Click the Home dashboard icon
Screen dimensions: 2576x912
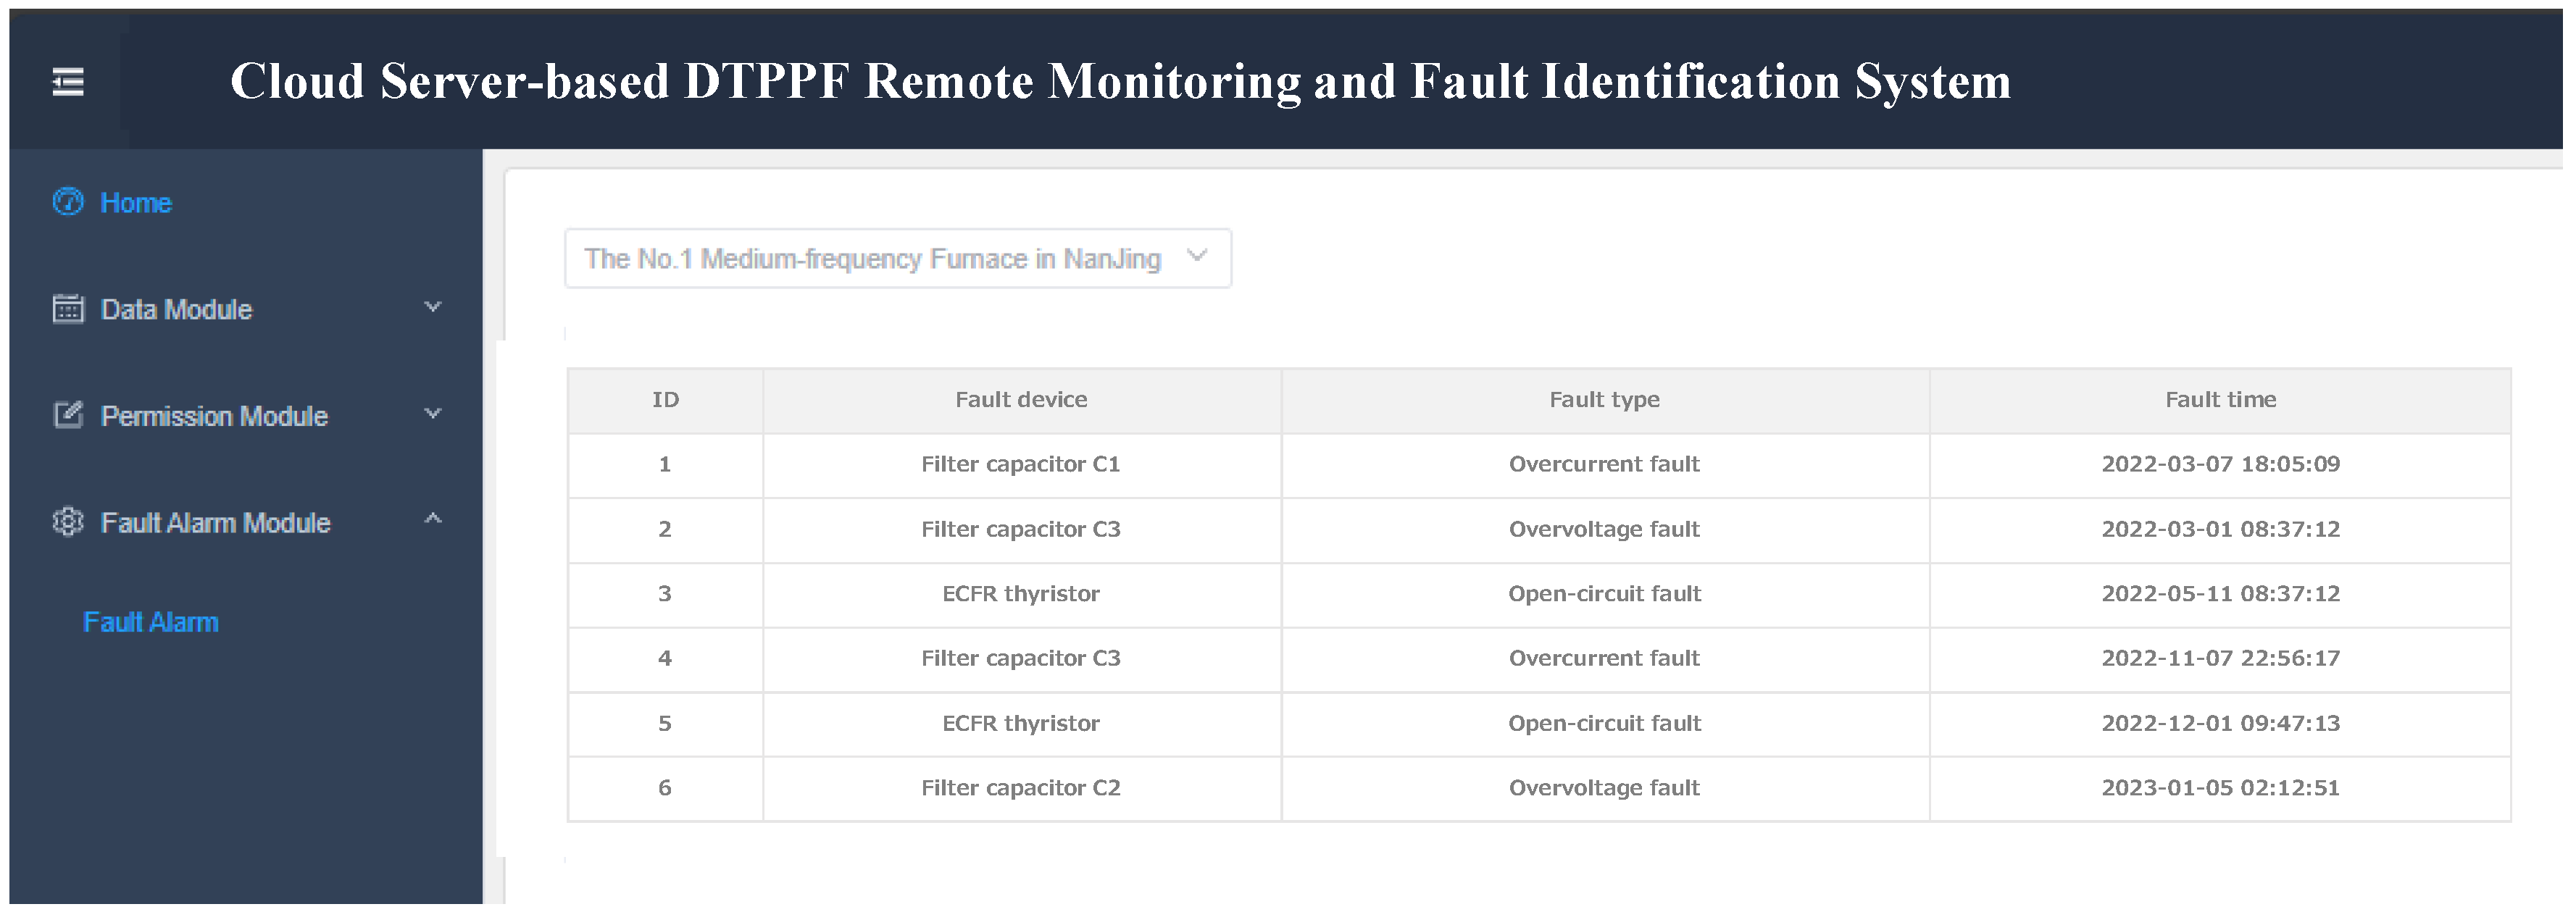[68, 202]
